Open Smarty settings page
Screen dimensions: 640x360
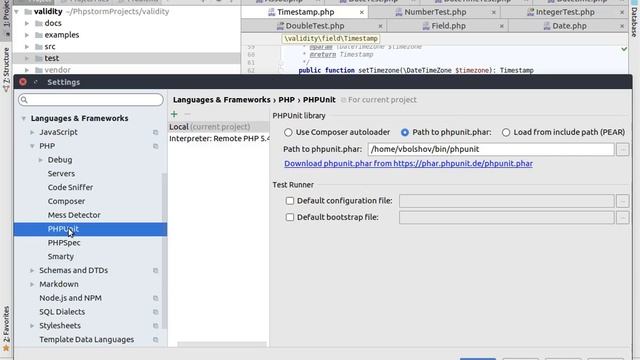tap(60, 257)
